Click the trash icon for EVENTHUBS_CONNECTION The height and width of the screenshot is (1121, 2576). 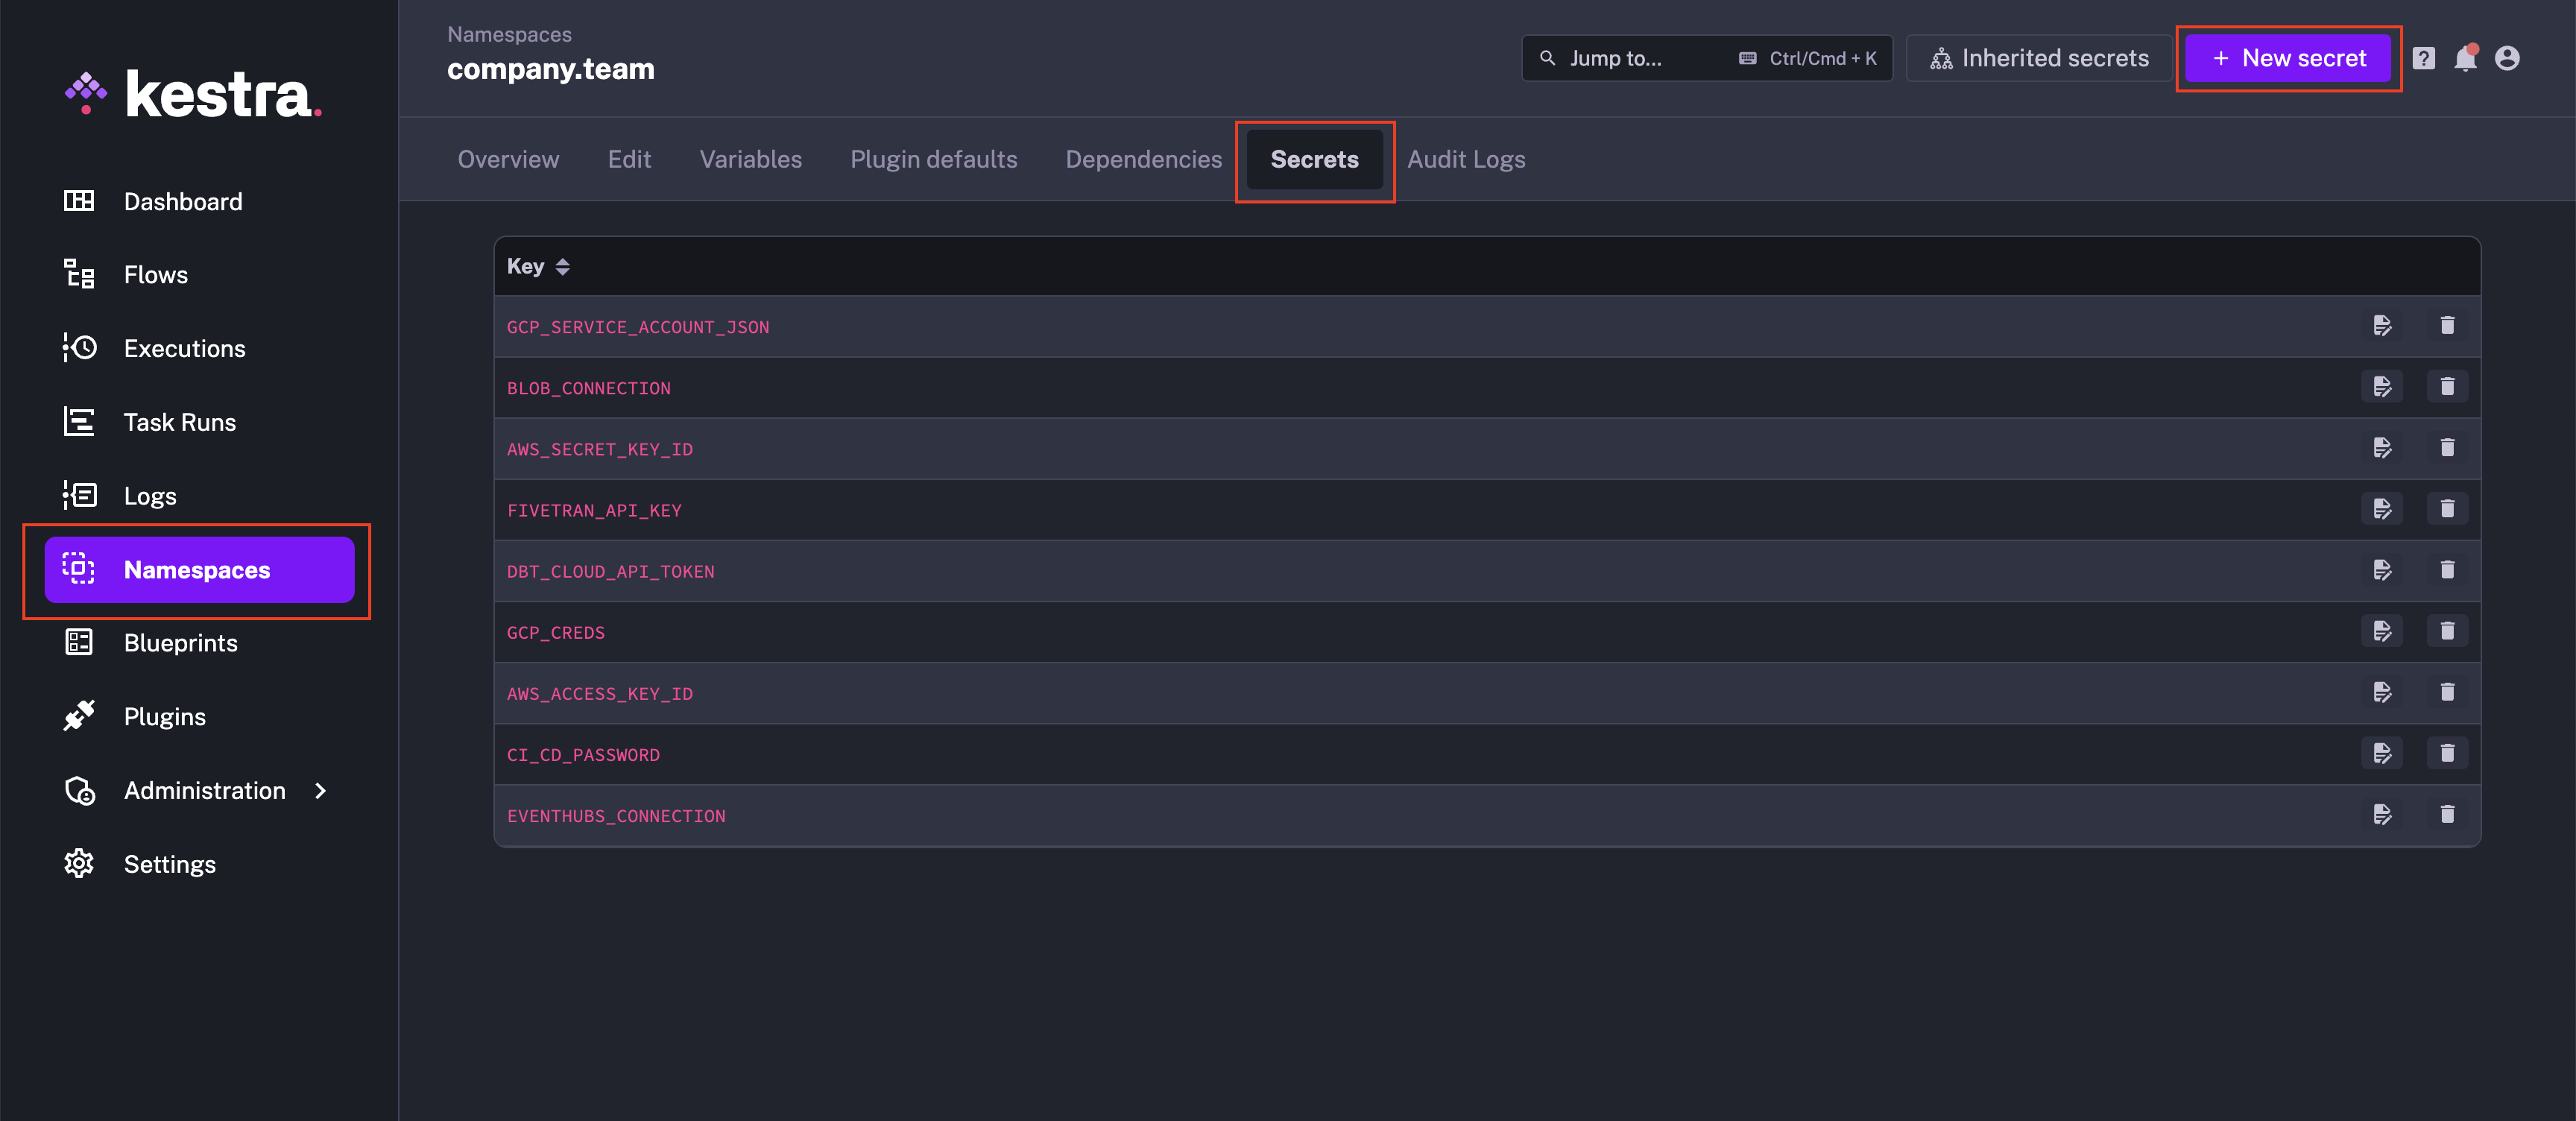click(2446, 814)
